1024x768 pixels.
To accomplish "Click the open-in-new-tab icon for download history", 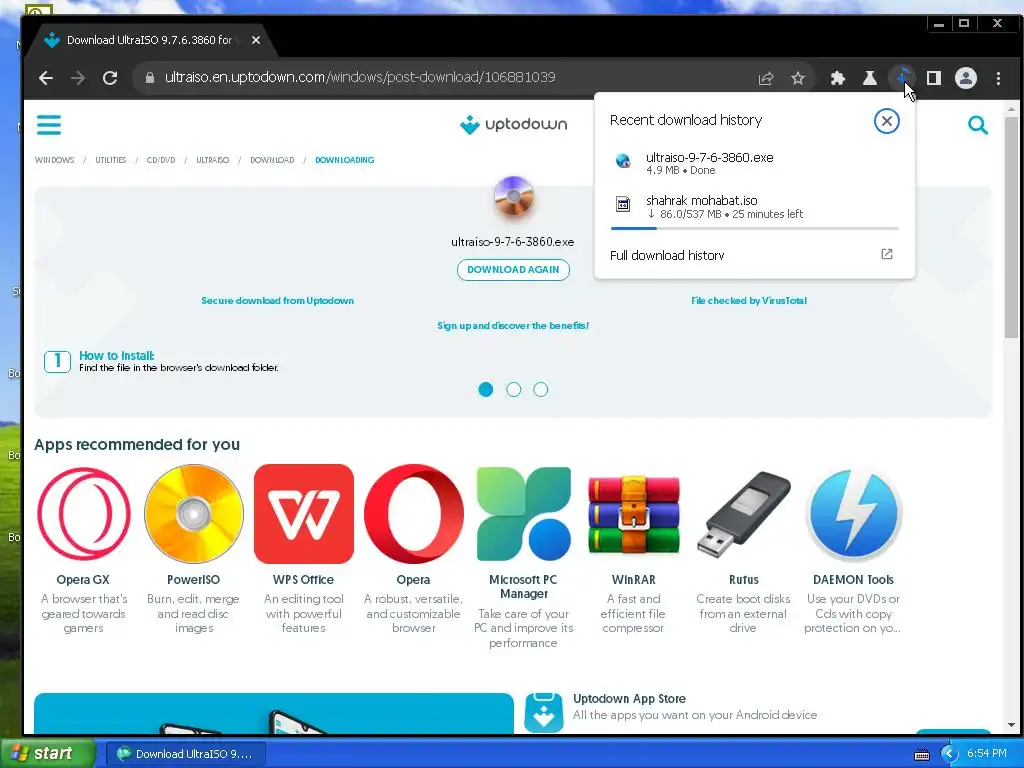I will click(x=886, y=254).
